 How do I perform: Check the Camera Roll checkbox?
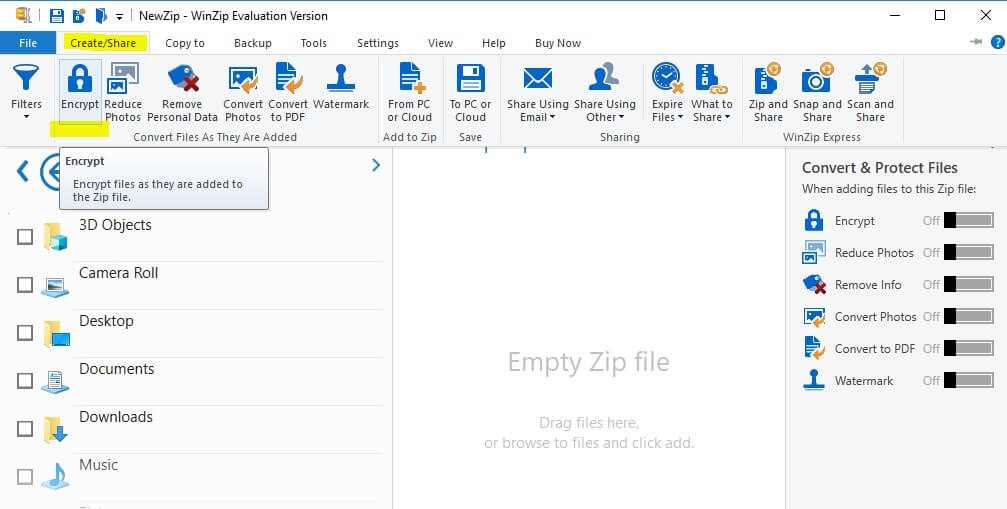tap(24, 284)
